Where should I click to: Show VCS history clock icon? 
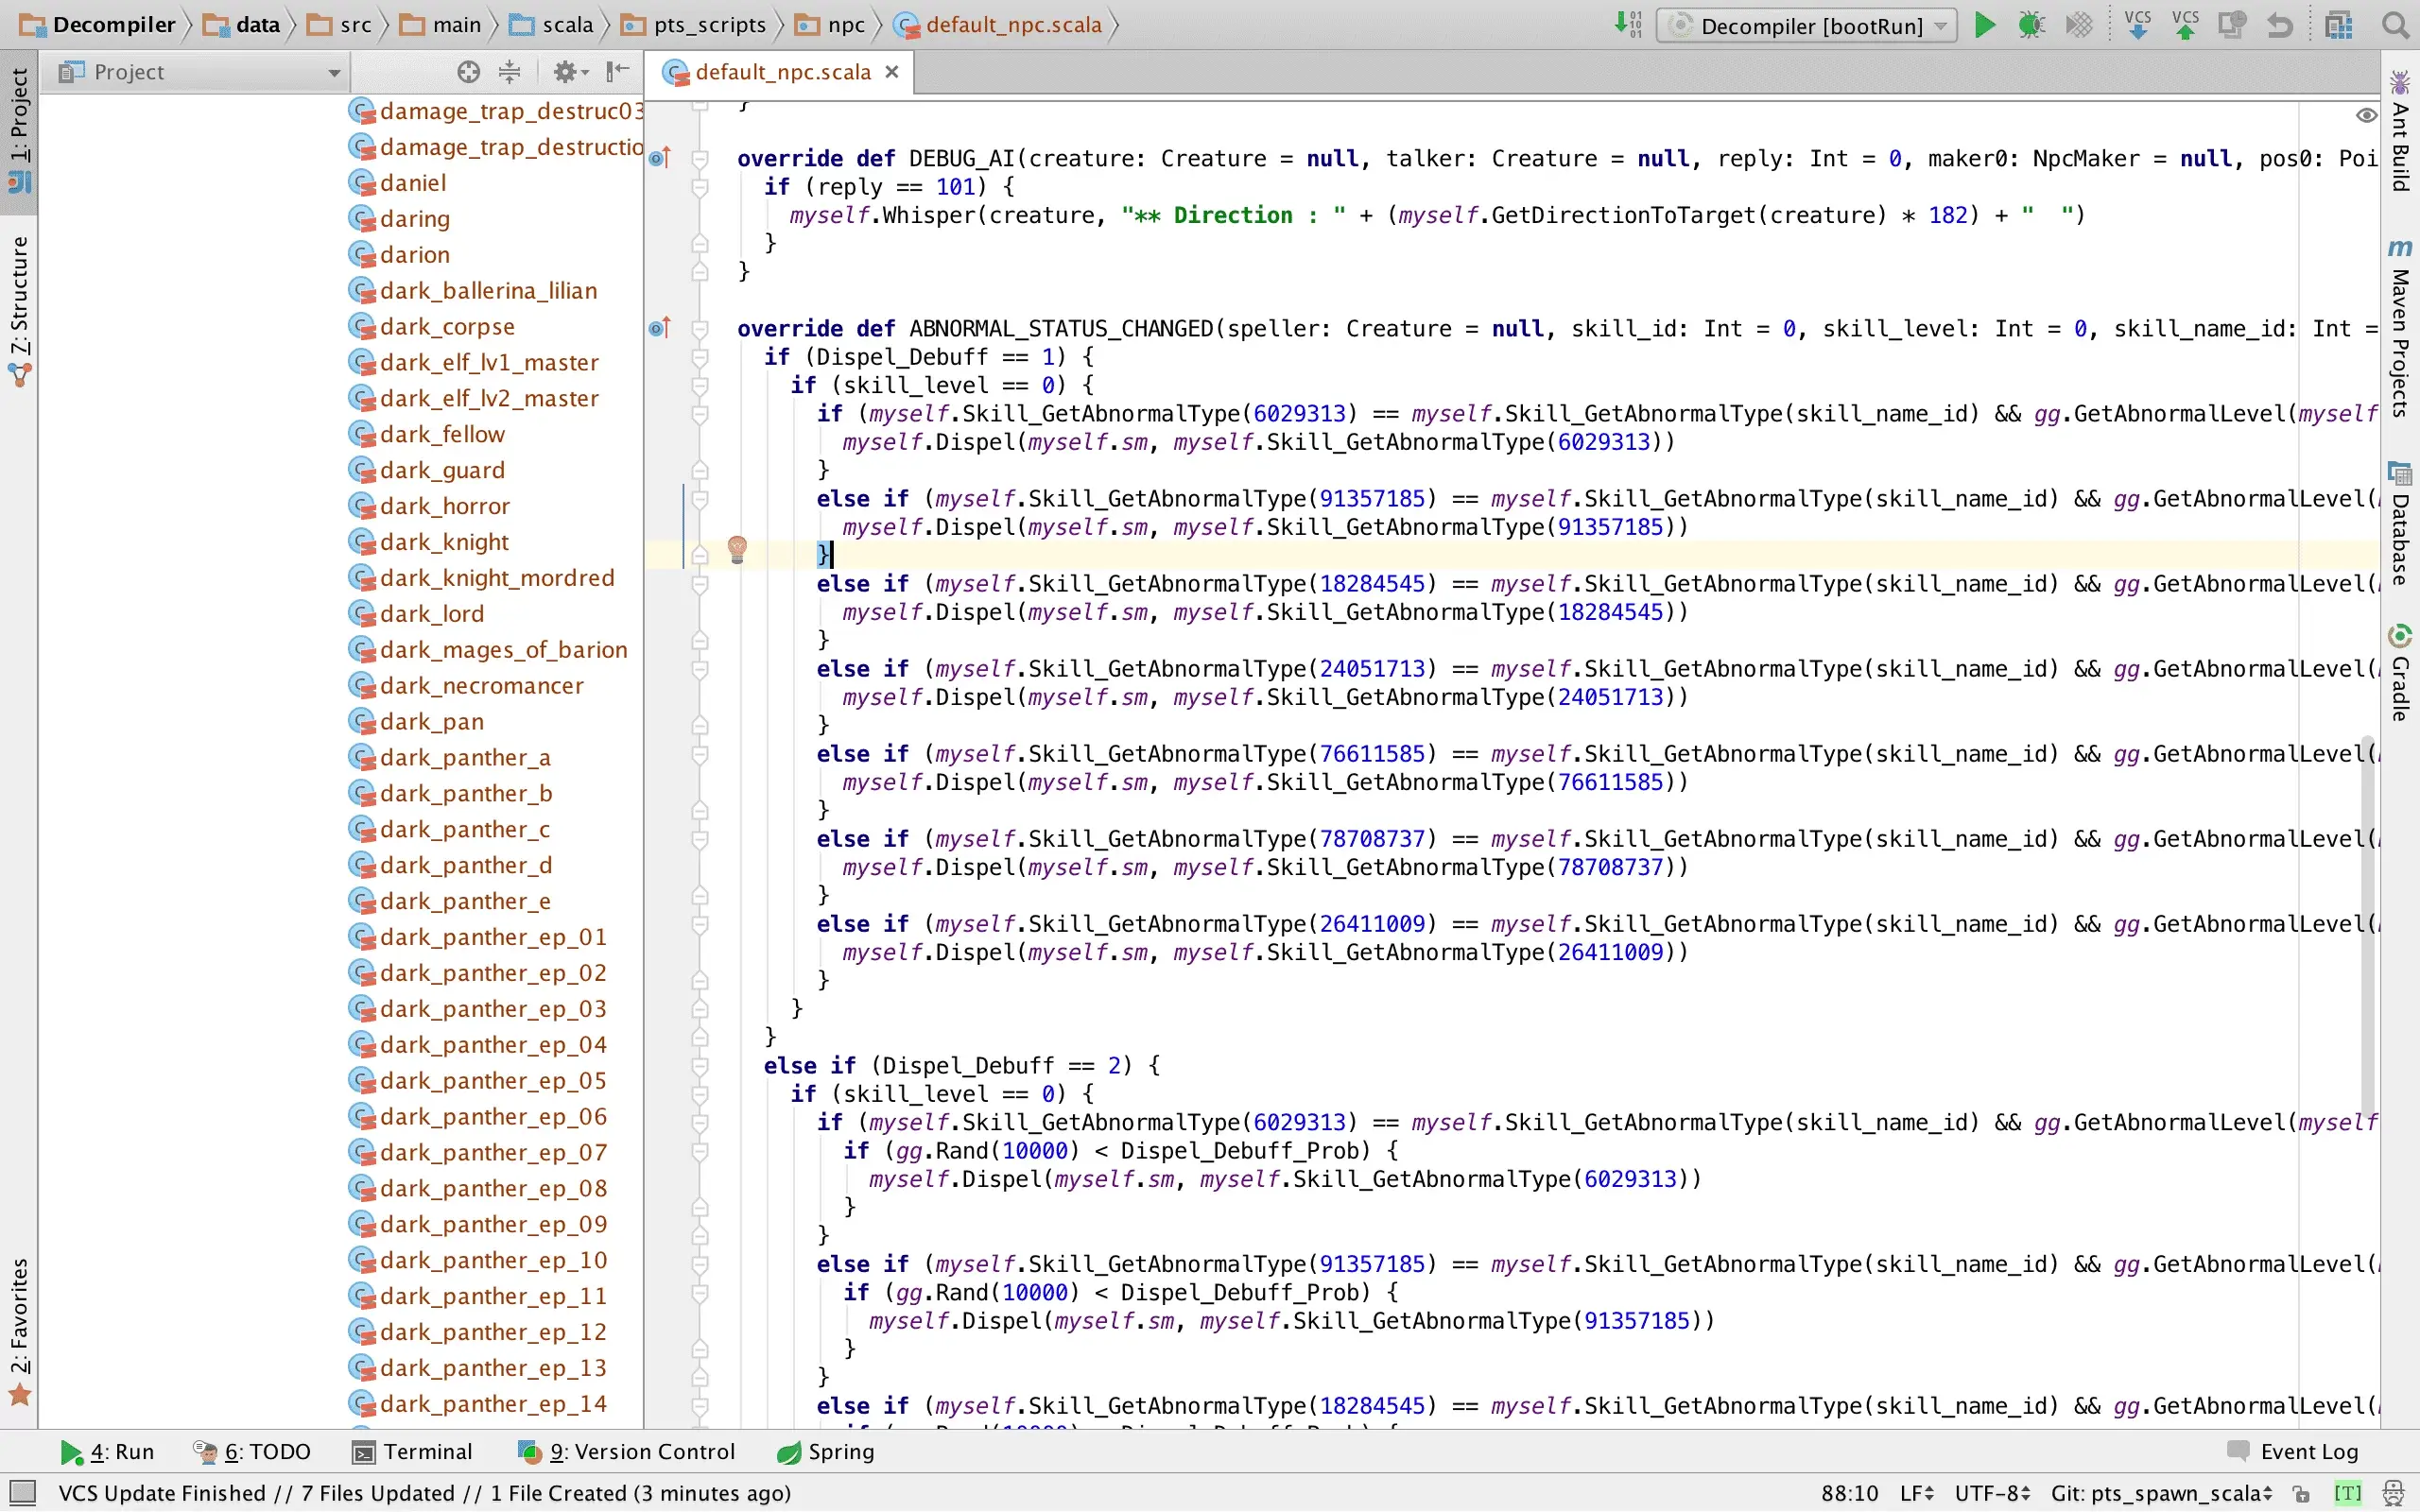tap(2231, 25)
